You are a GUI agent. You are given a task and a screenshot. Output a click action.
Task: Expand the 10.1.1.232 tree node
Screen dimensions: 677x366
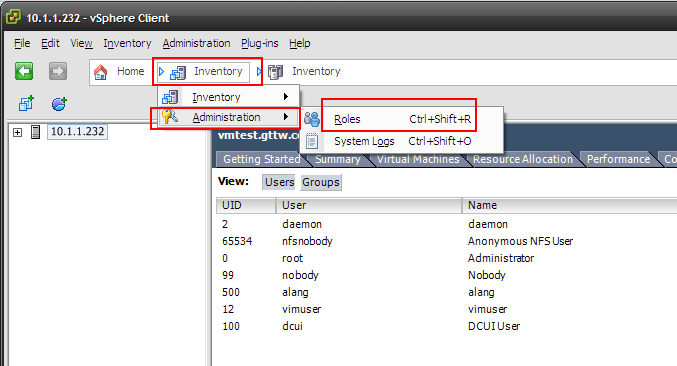coord(17,133)
